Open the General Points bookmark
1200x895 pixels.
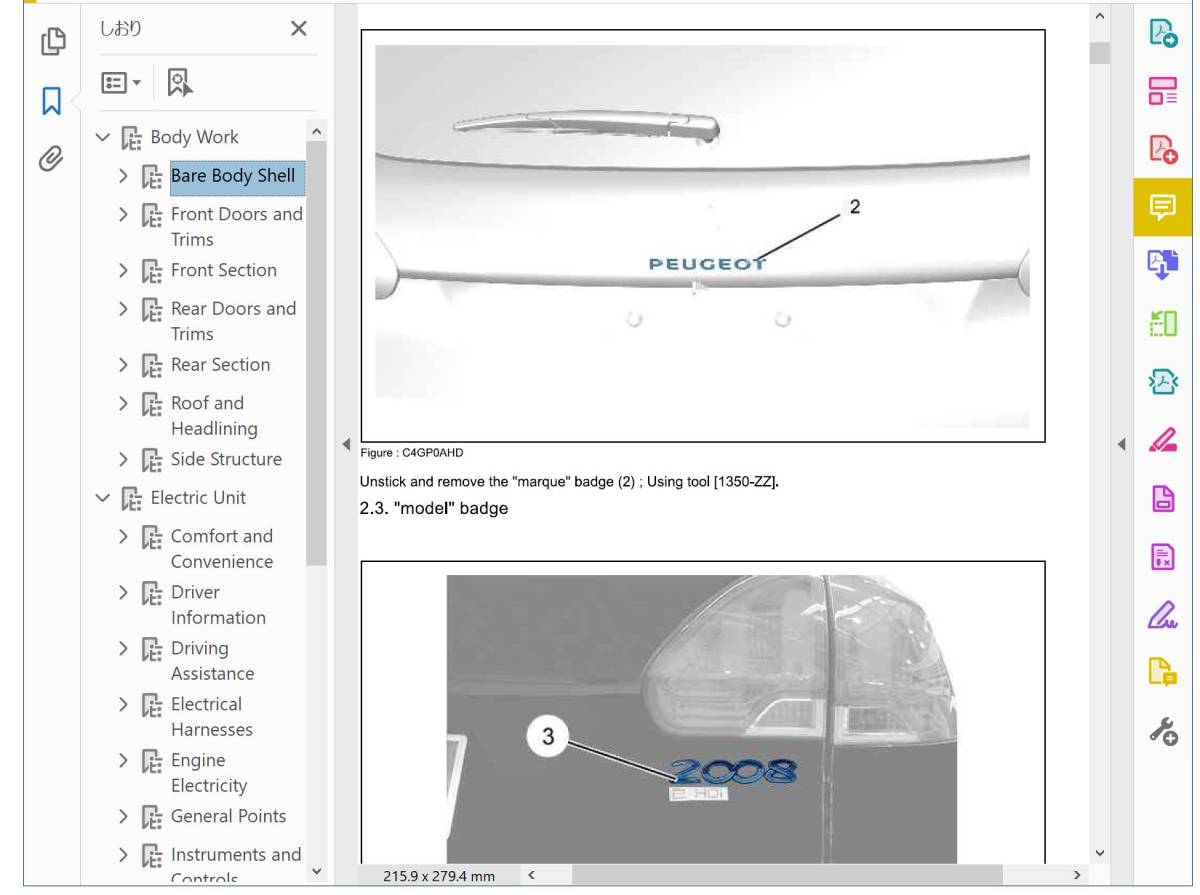[x=228, y=816]
